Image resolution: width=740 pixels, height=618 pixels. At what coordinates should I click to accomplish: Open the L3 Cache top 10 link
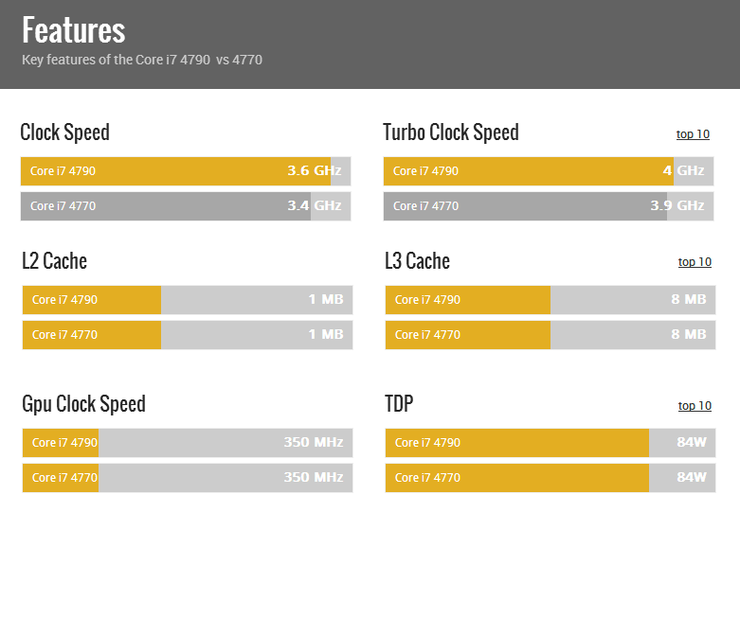pyautogui.click(x=694, y=262)
